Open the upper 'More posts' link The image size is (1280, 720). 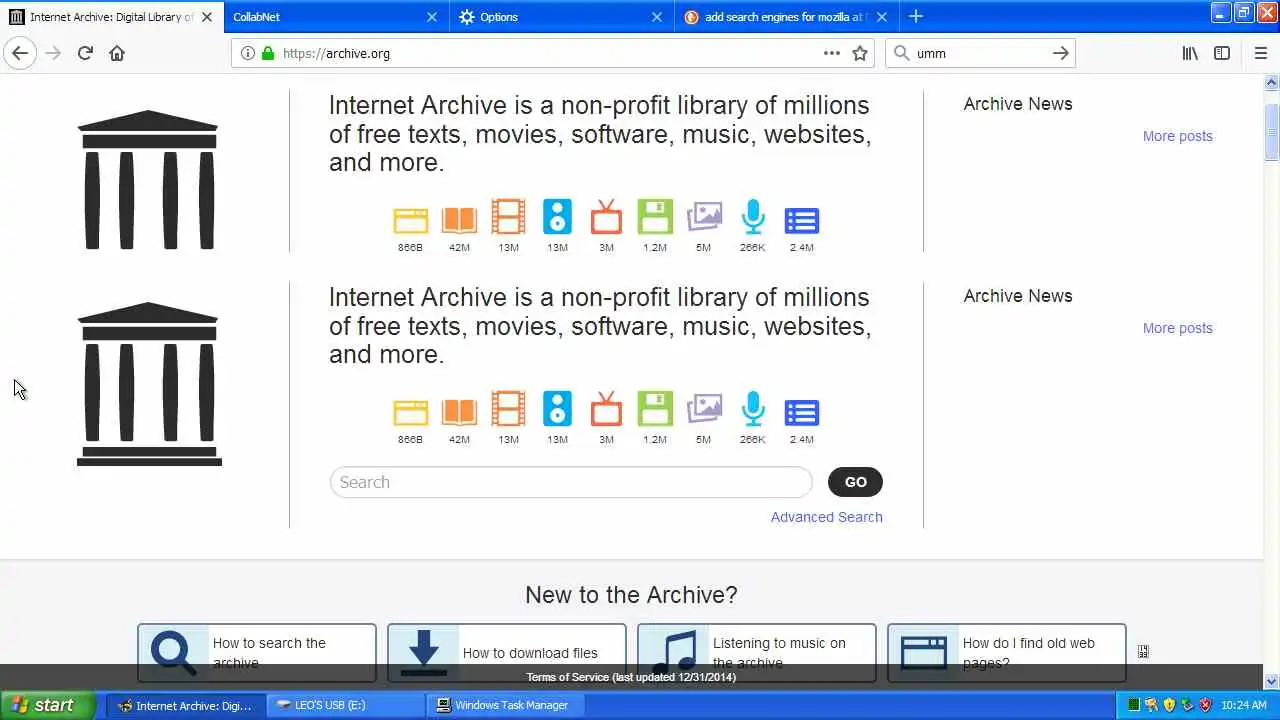1177,136
